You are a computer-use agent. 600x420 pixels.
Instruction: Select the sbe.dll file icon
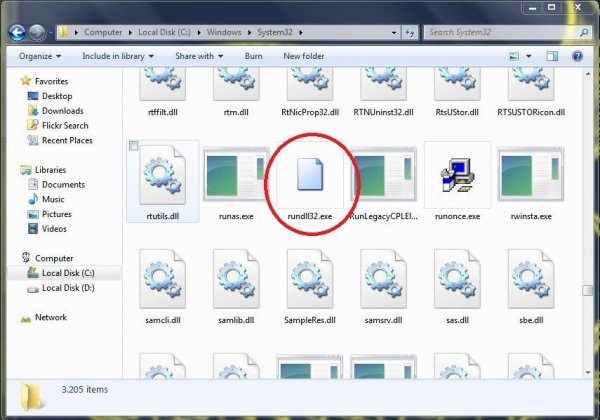(531, 279)
